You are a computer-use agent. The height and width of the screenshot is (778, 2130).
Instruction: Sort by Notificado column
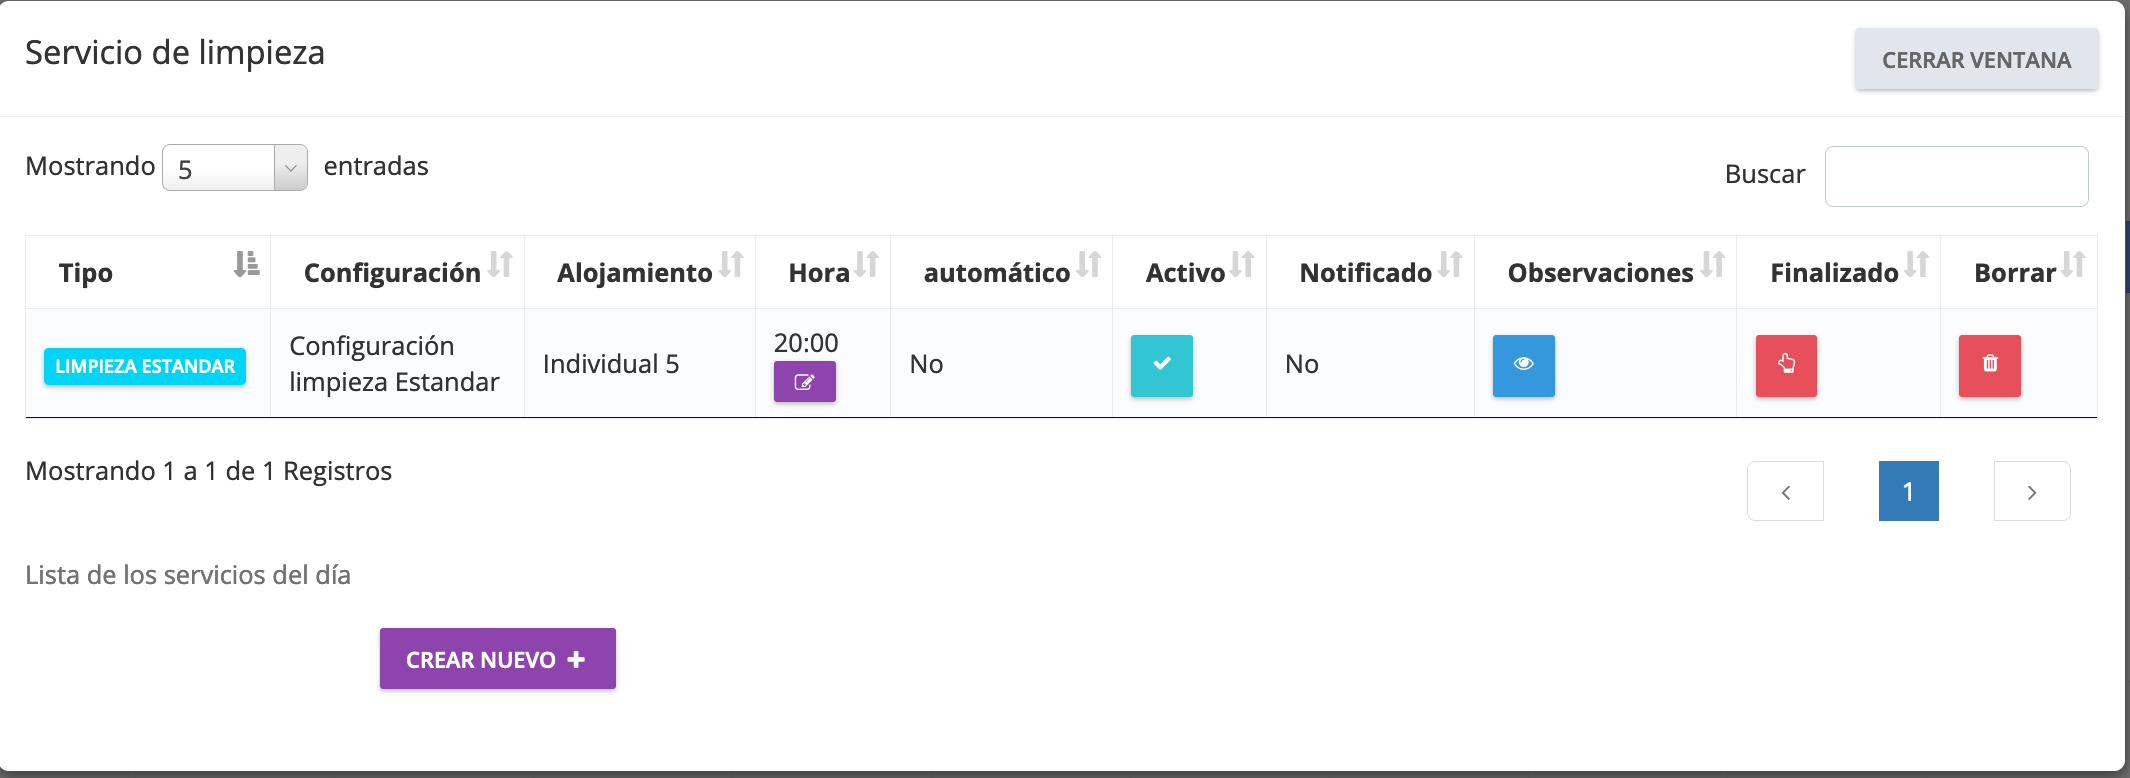1370,272
